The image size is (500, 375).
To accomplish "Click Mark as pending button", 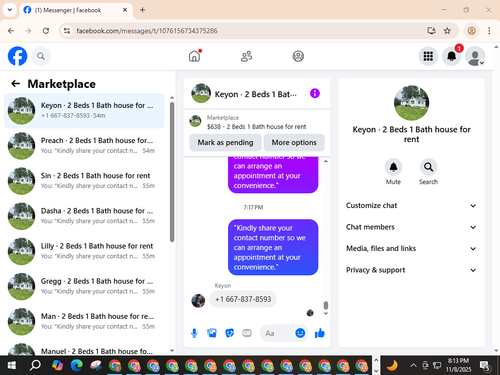I will pos(225,143).
